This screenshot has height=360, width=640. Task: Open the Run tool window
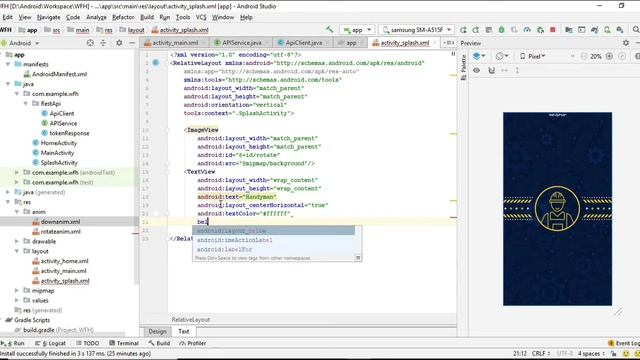tap(13, 343)
